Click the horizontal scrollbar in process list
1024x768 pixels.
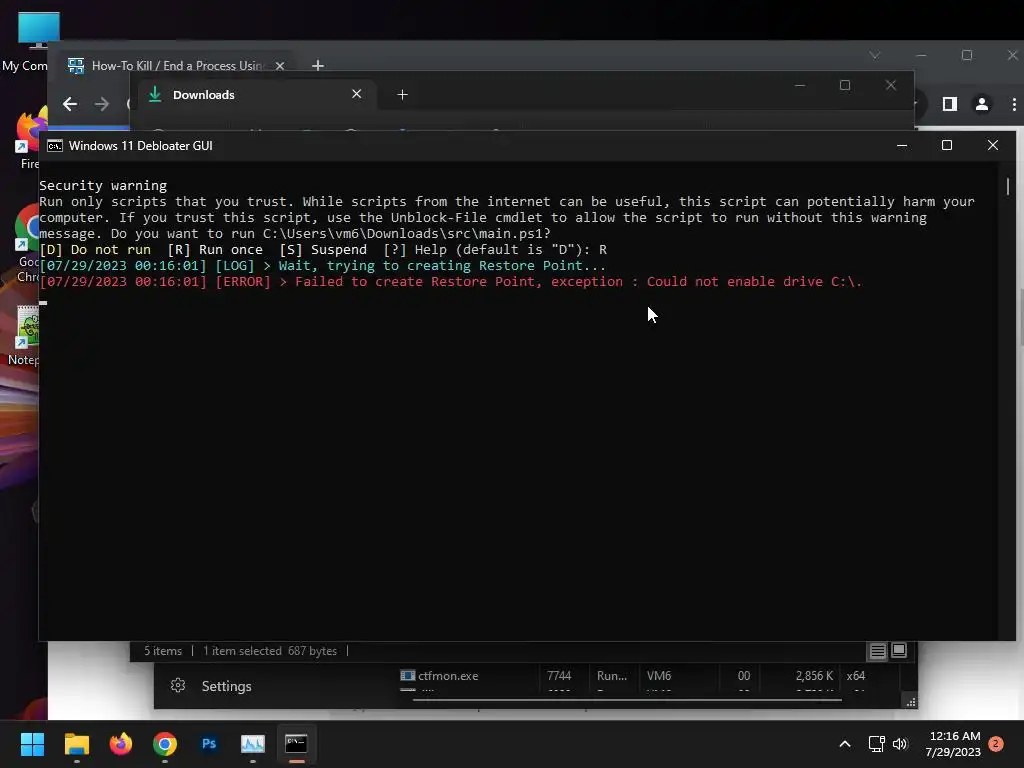[x=627, y=699]
